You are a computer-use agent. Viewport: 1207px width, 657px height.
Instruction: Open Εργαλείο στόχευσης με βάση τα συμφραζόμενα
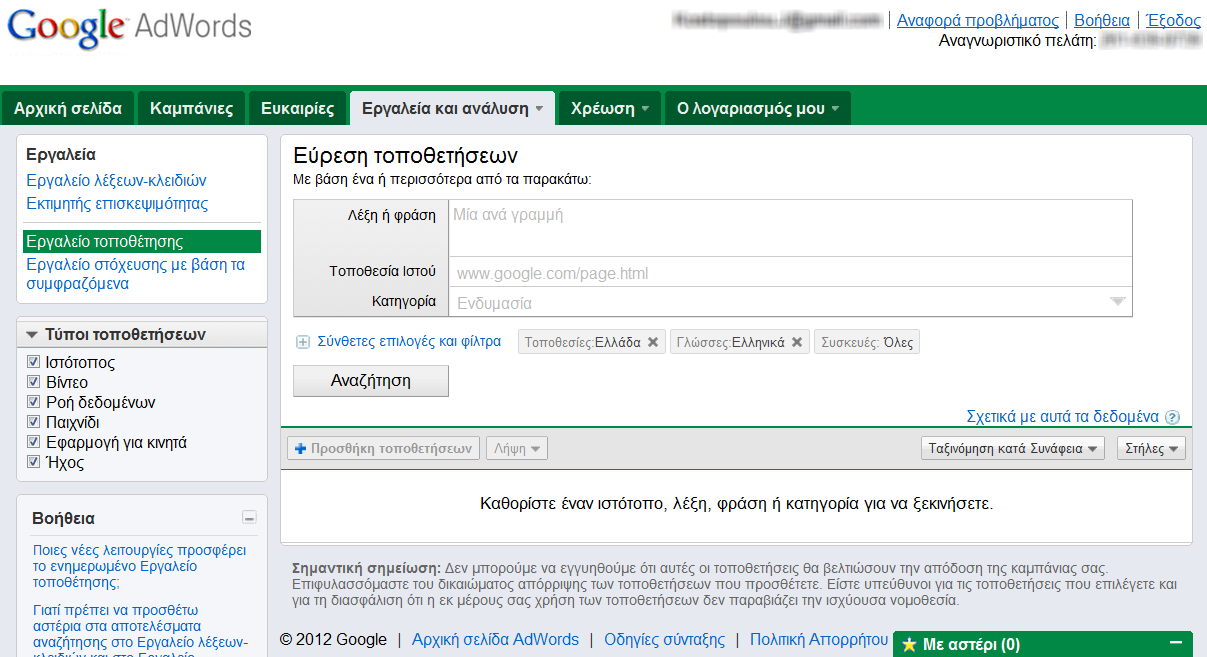pyautogui.click(x=135, y=274)
